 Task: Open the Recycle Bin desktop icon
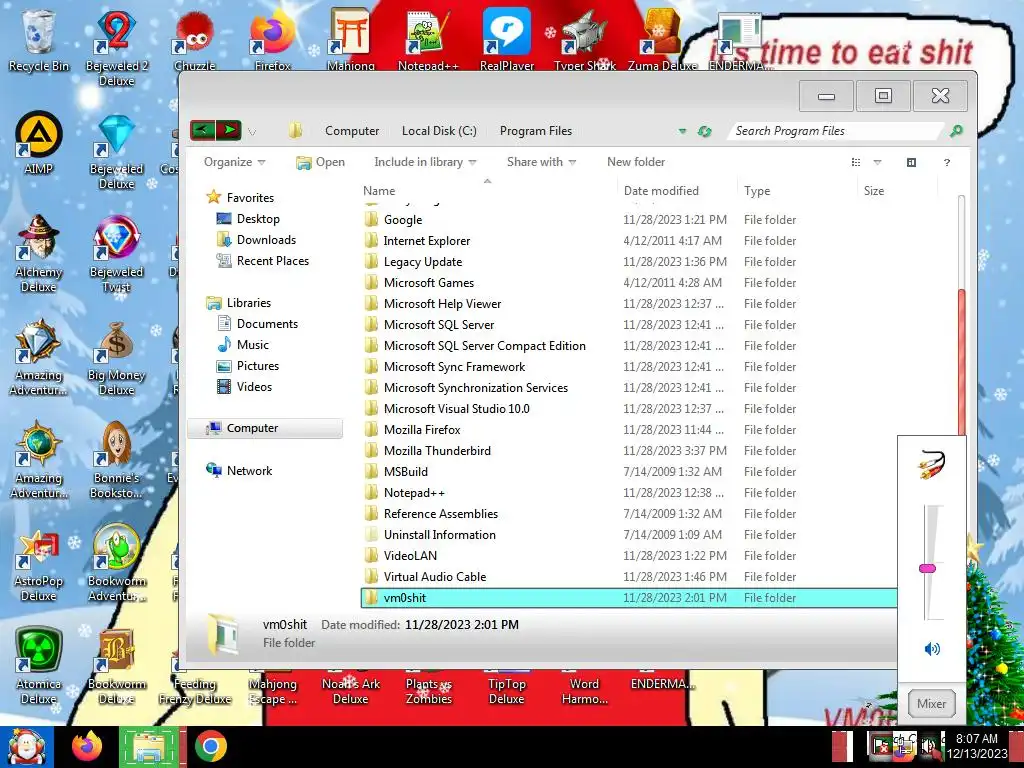tap(39, 40)
